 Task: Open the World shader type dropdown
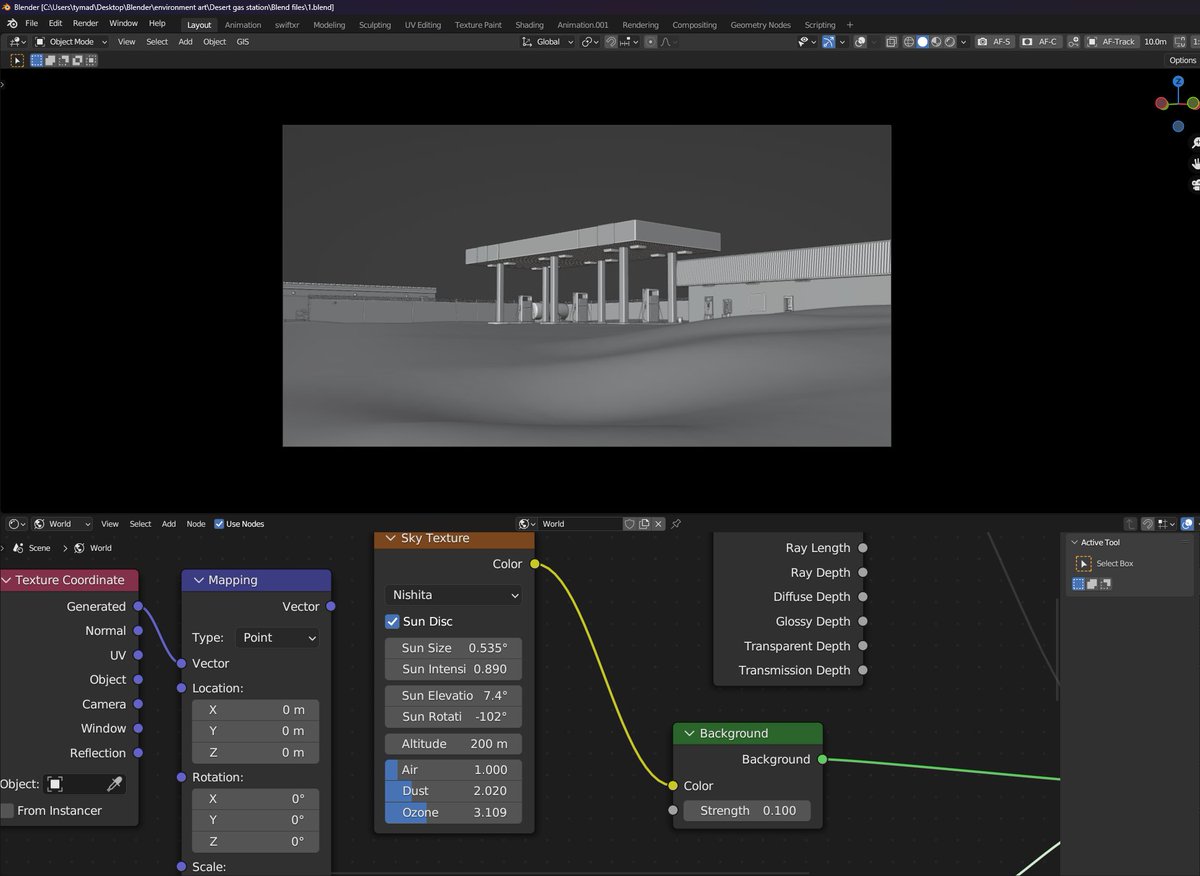click(61, 524)
